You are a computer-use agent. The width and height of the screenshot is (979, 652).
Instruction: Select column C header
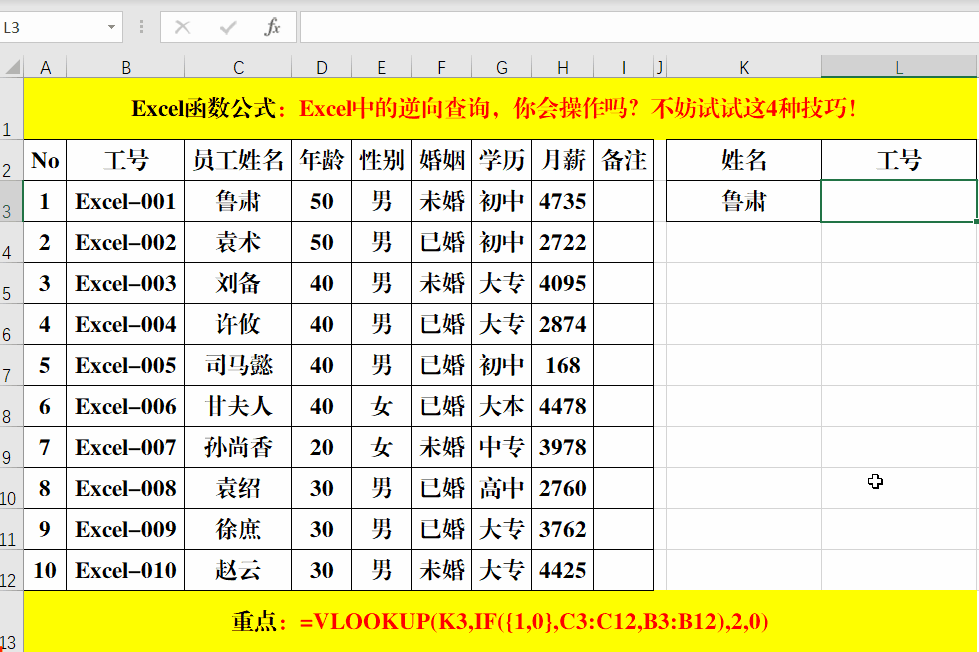click(238, 67)
